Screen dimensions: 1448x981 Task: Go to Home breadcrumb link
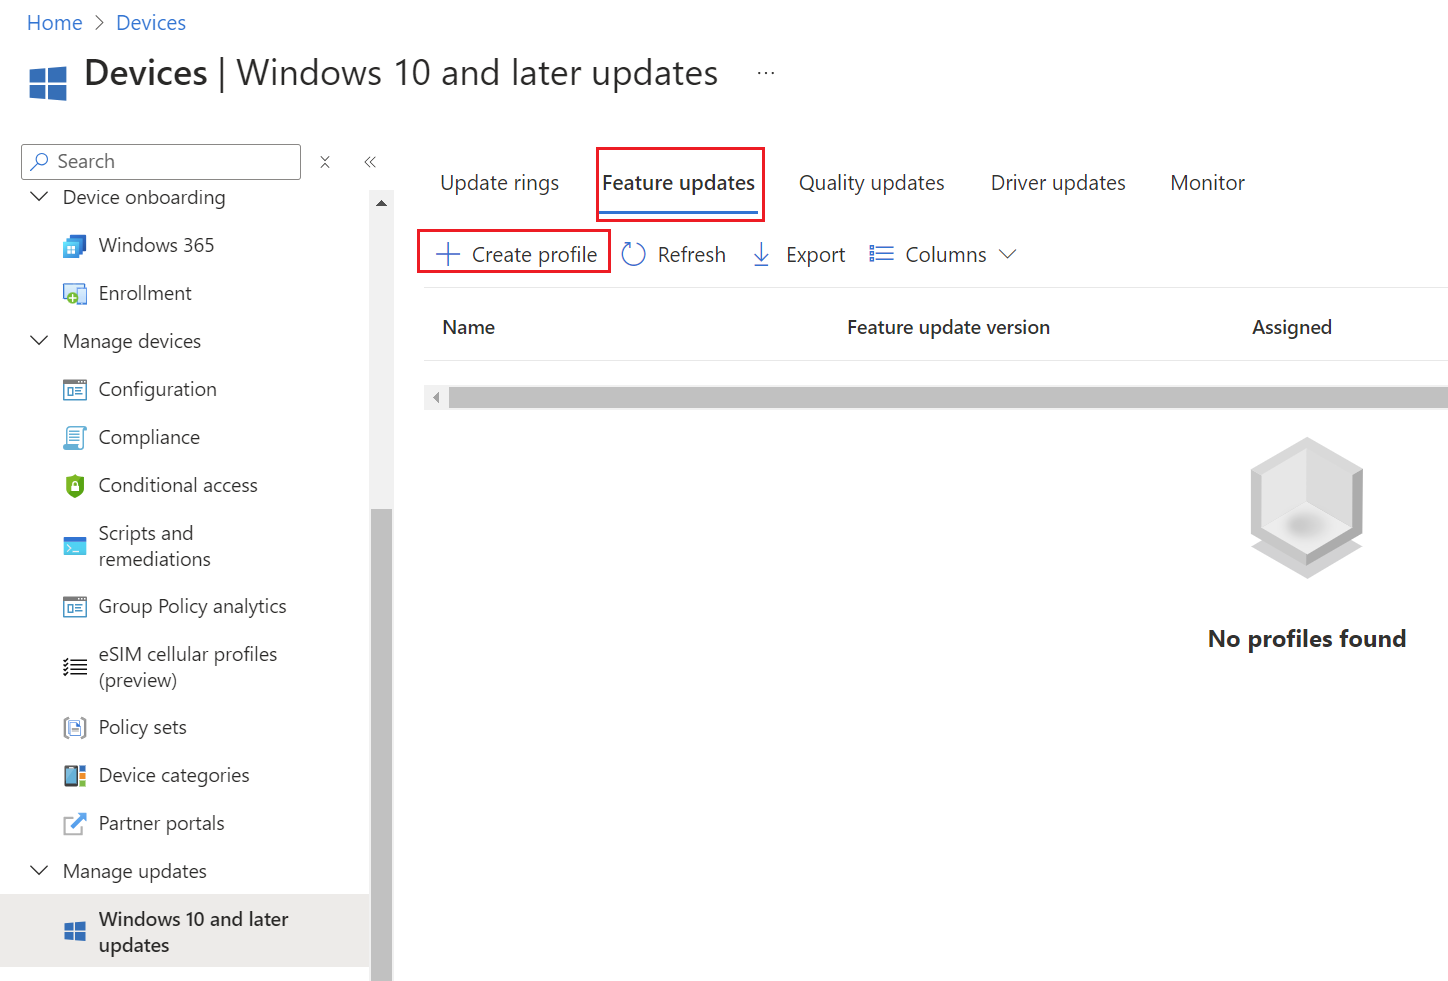click(x=55, y=23)
